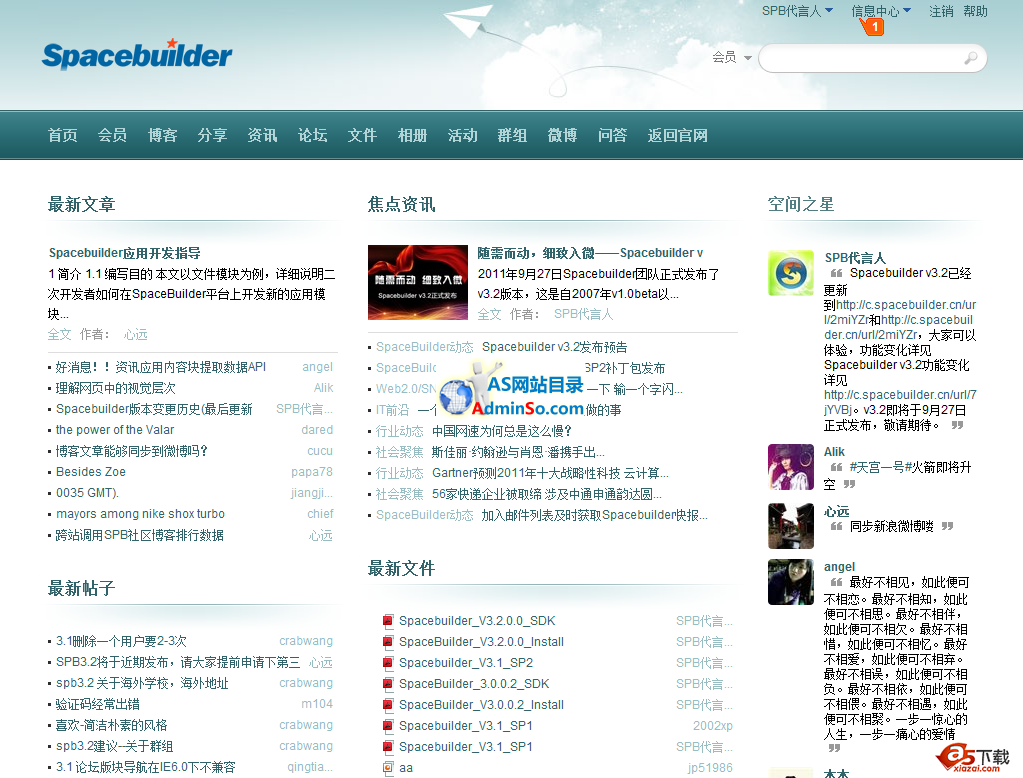Screen dimensions: 1023x778
Task: Open Alik's avatar picture
Action: 791,467
